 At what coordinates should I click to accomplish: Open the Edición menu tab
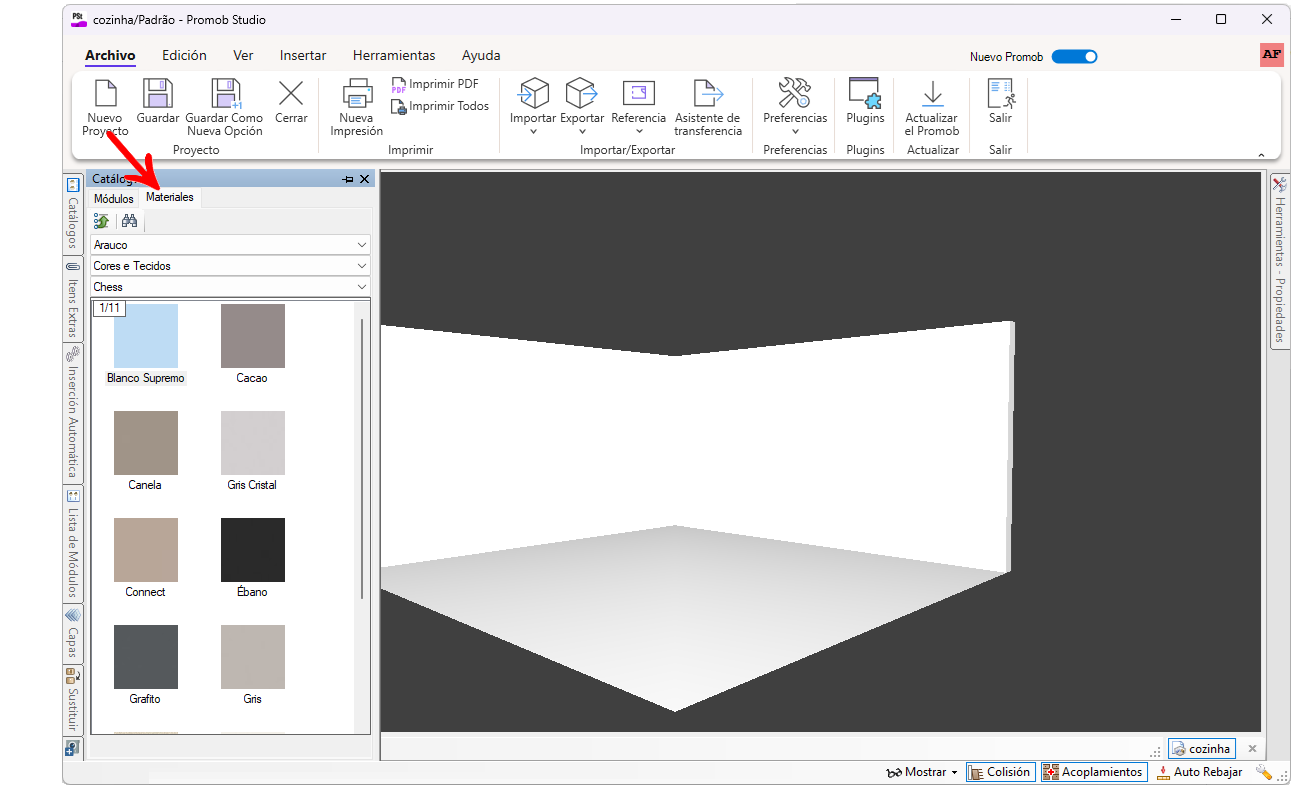tap(184, 56)
